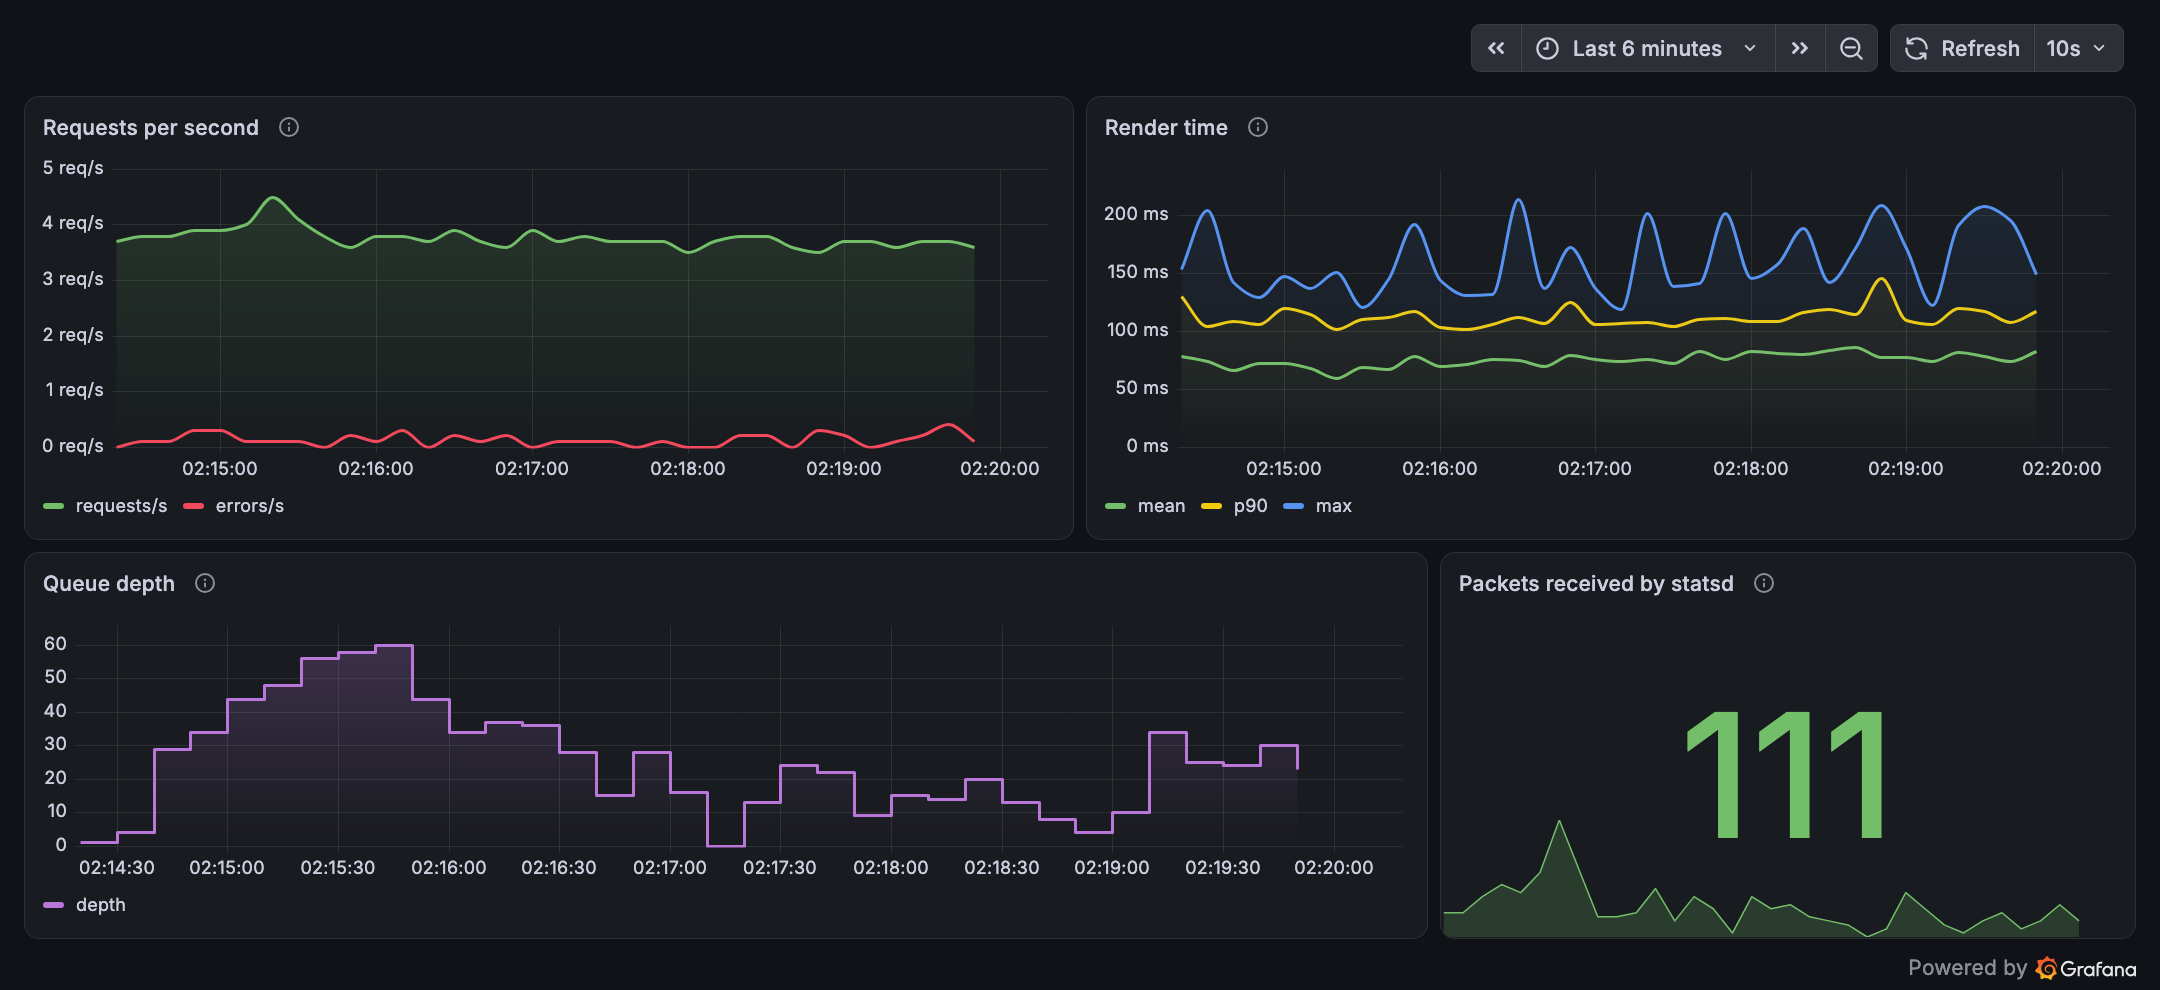Show info for Render time panel
Image resolution: width=2160 pixels, height=990 pixels.
point(1258,127)
